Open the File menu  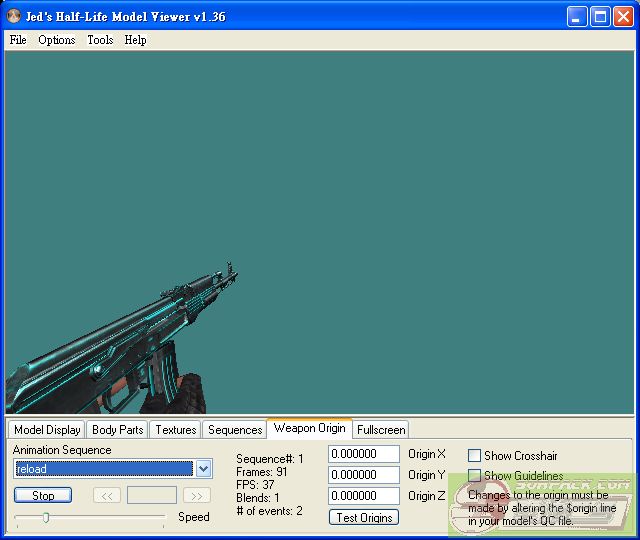tap(18, 40)
